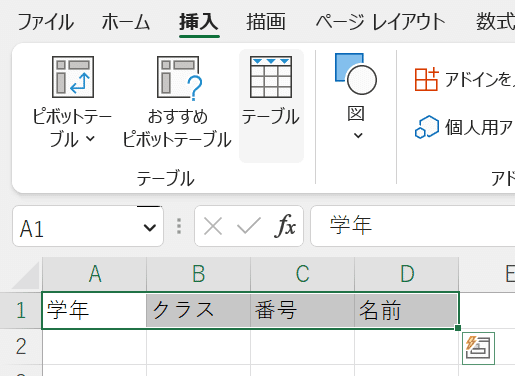Select column C header
Viewport: 515px width, 376px height.
pyautogui.click(x=303, y=274)
